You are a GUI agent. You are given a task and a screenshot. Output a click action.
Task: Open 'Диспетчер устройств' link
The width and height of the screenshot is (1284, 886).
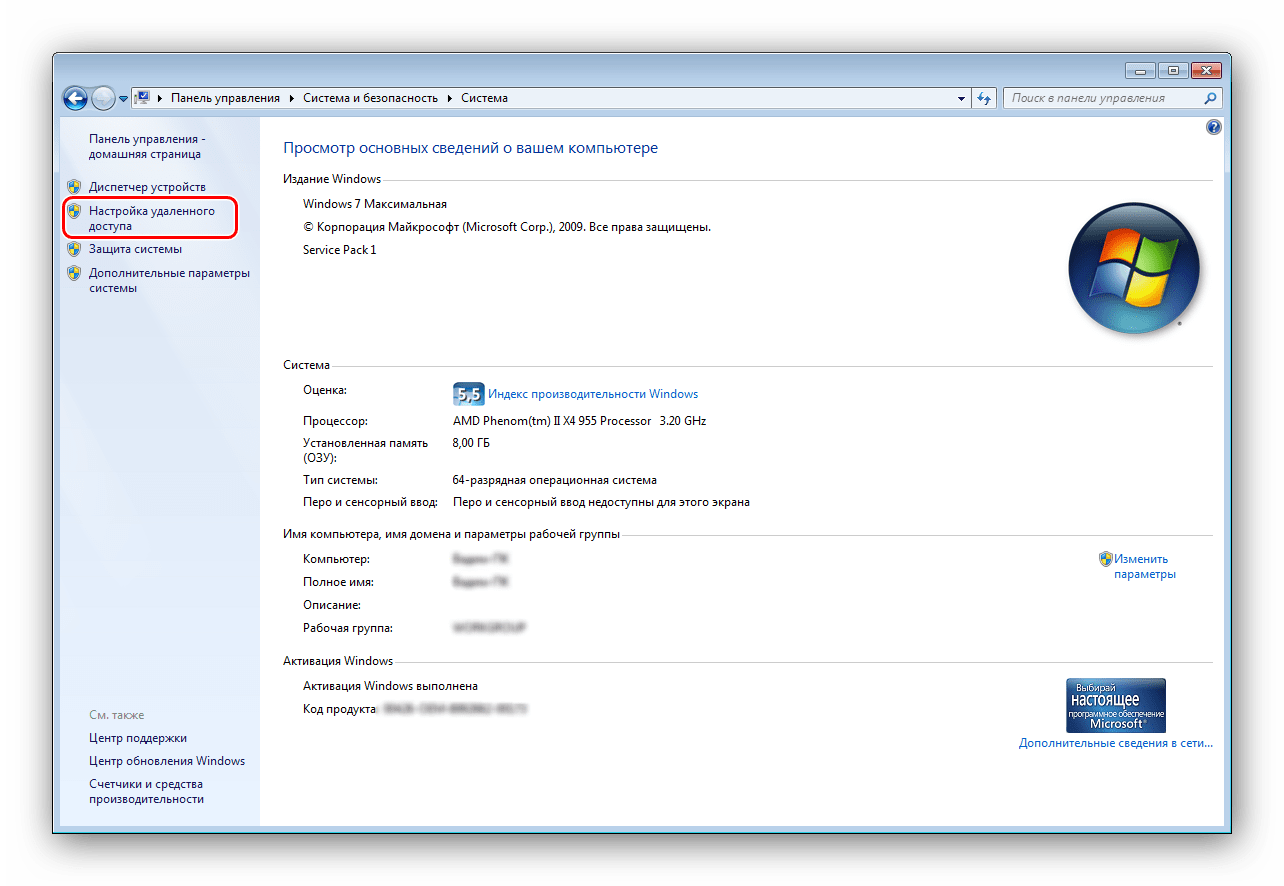147,187
